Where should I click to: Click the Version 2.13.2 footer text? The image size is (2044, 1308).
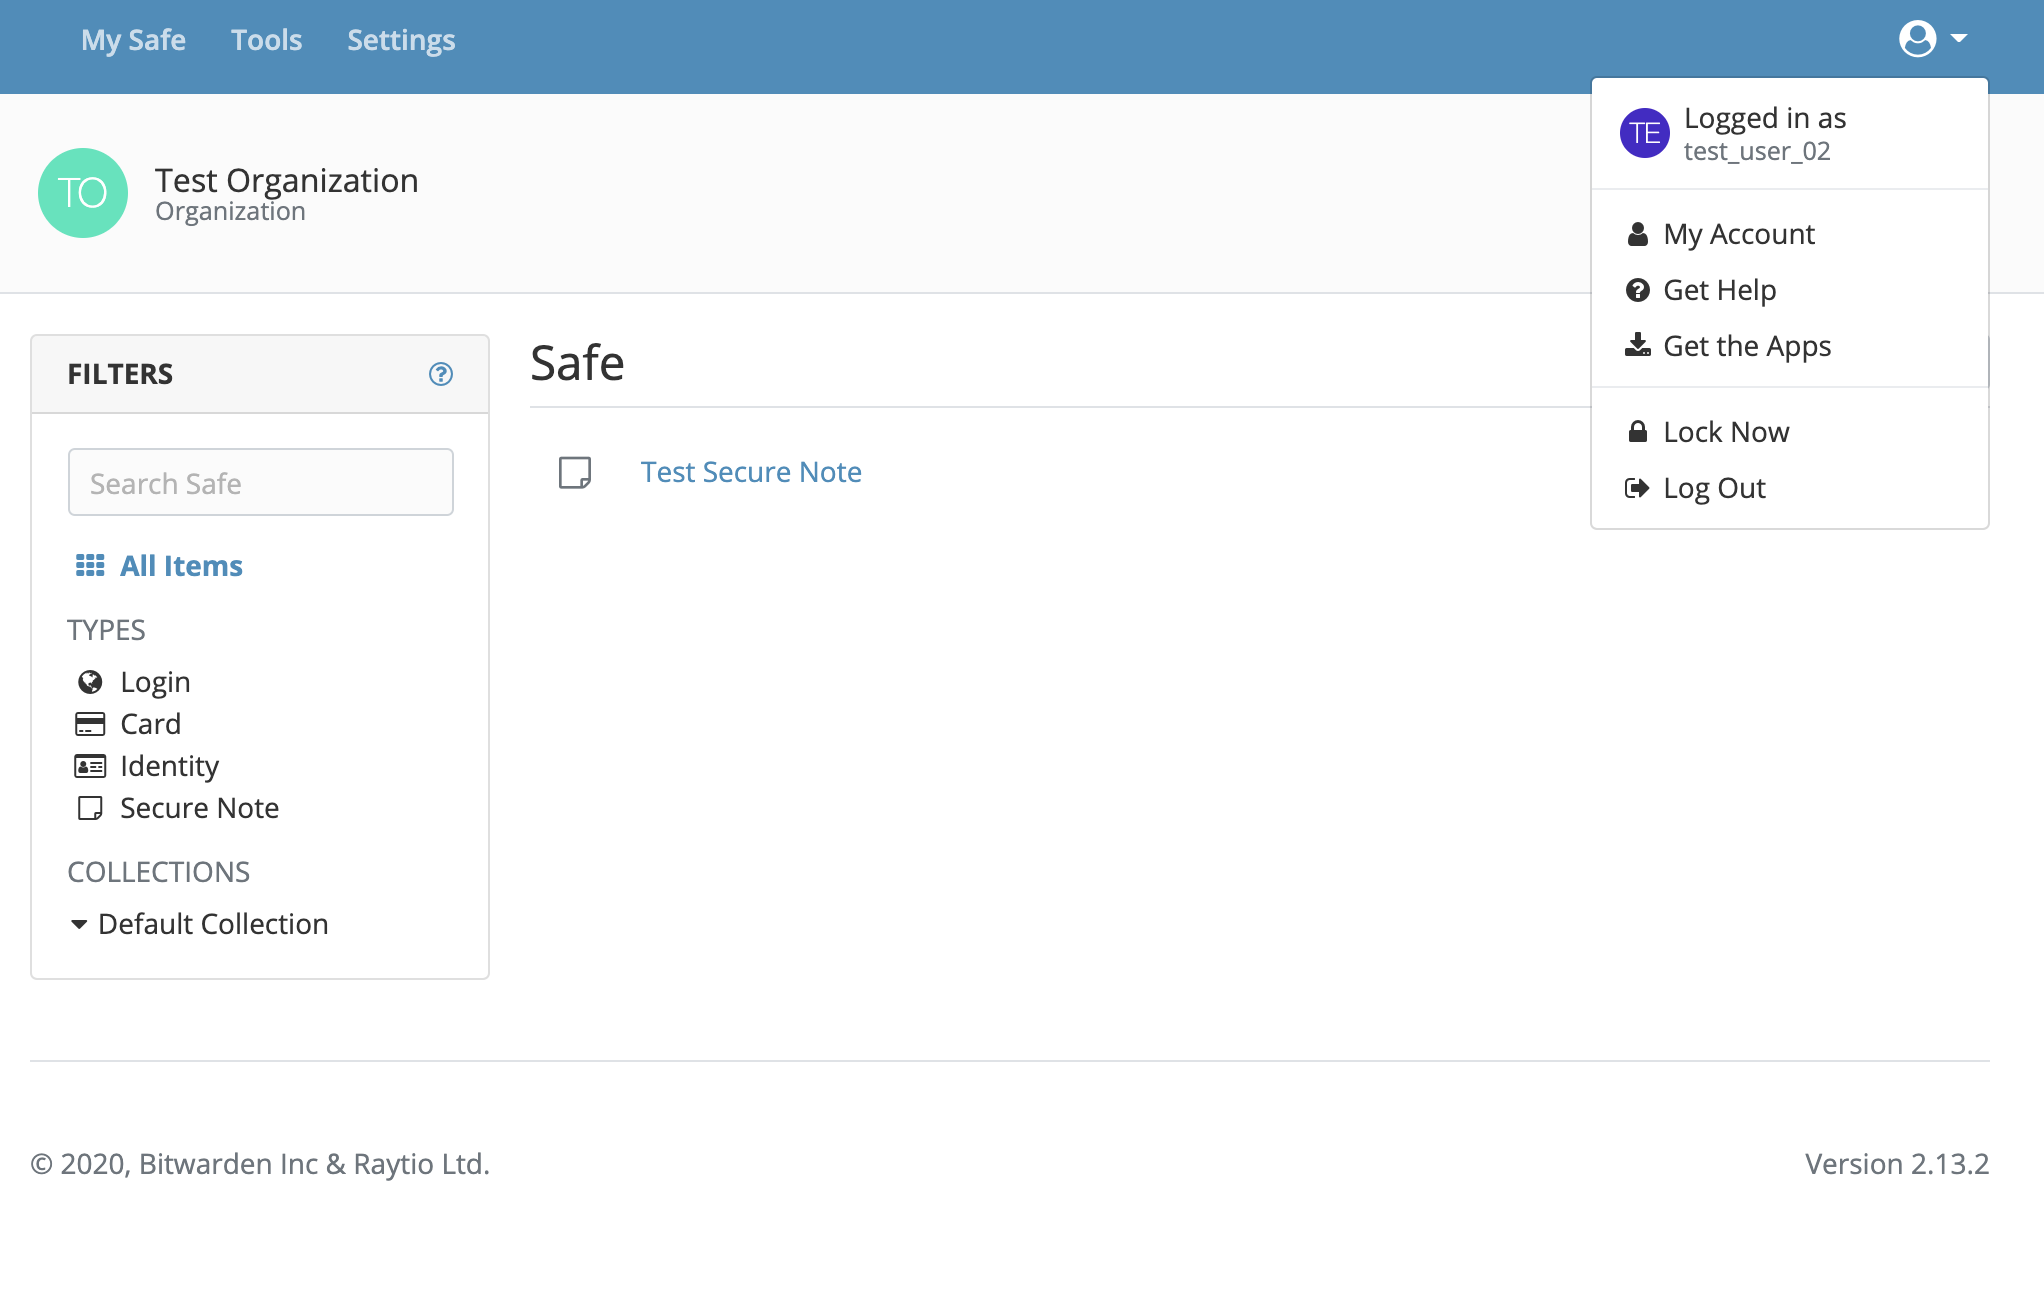pyautogui.click(x=1897, y=1164)
